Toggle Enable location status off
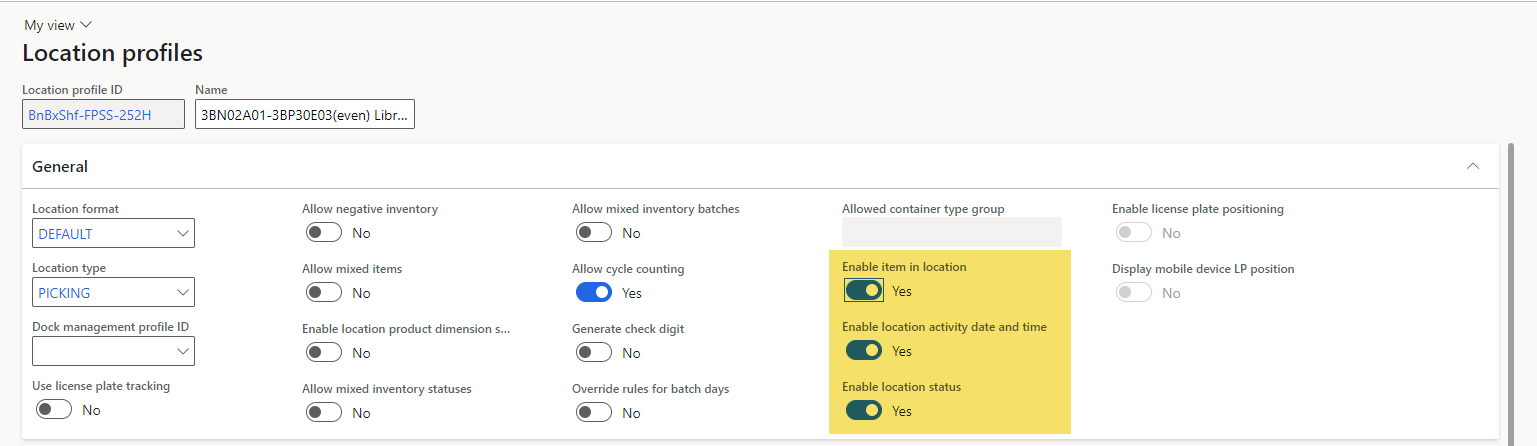 tap(864, 411)
